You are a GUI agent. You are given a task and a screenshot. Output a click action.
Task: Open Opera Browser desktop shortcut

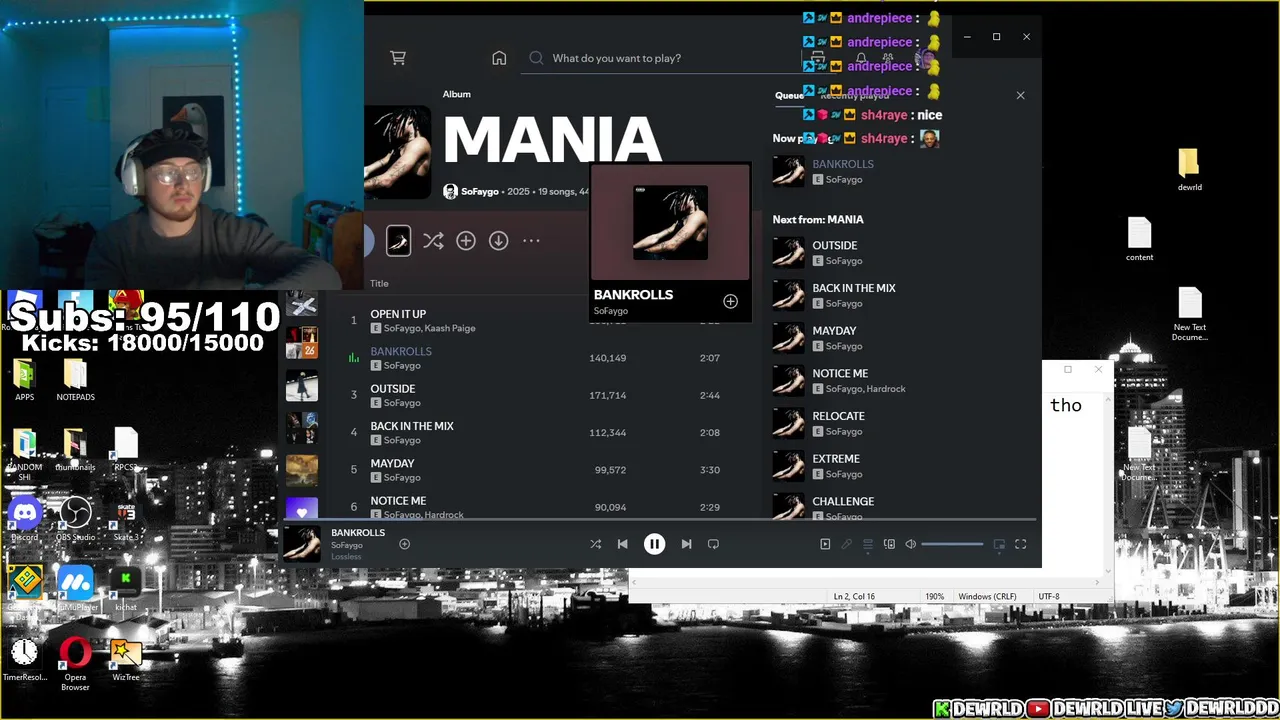pyautogui.click(x=75, y=664)
